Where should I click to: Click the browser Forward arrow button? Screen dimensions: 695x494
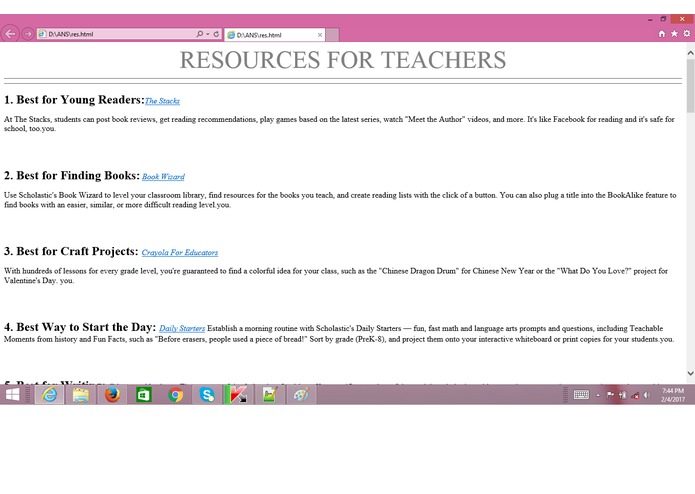pyautogui.click(x=27, y=34)
